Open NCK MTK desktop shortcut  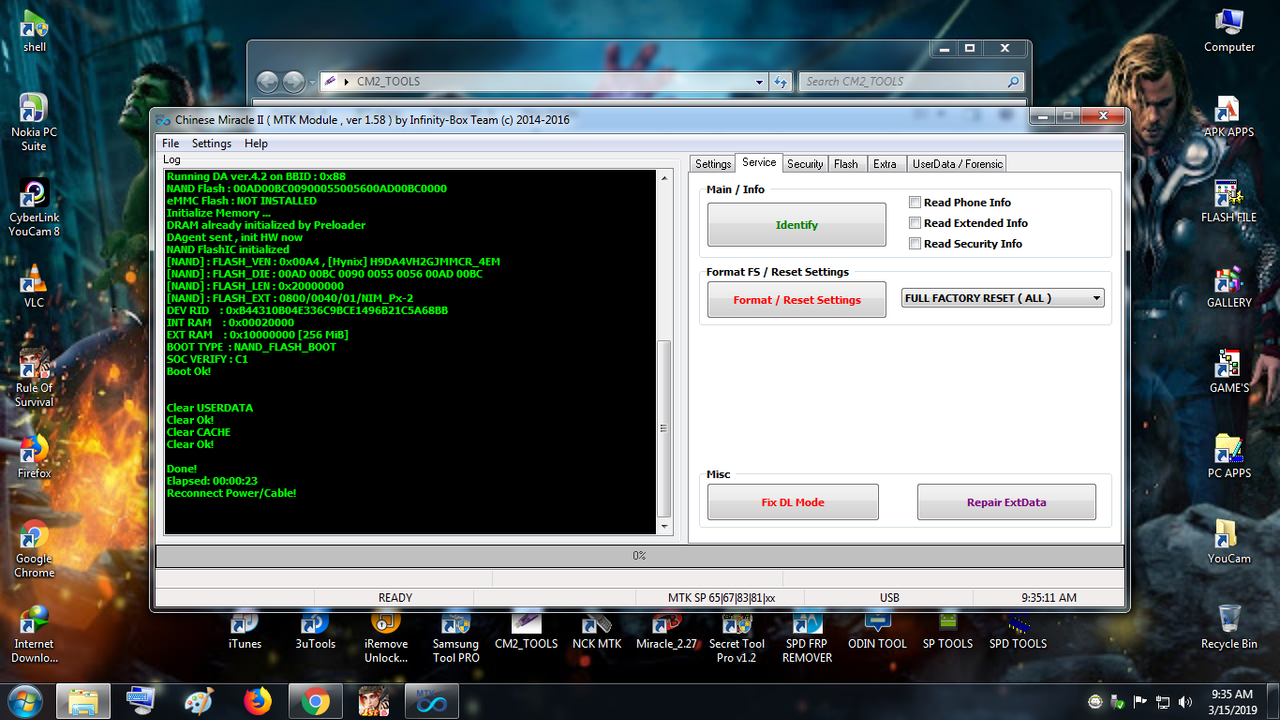coord(597,630)
